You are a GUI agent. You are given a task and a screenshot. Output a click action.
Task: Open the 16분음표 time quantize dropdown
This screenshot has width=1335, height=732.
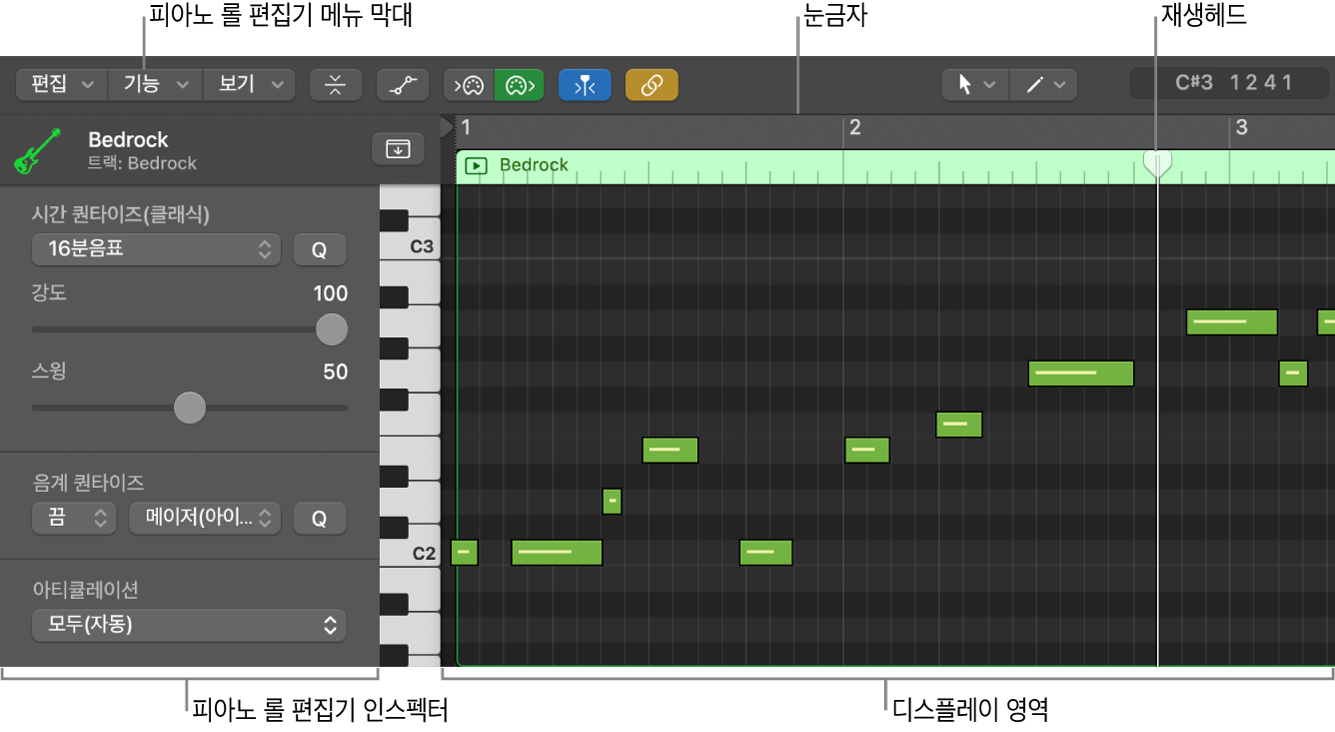tap(156, 249)
